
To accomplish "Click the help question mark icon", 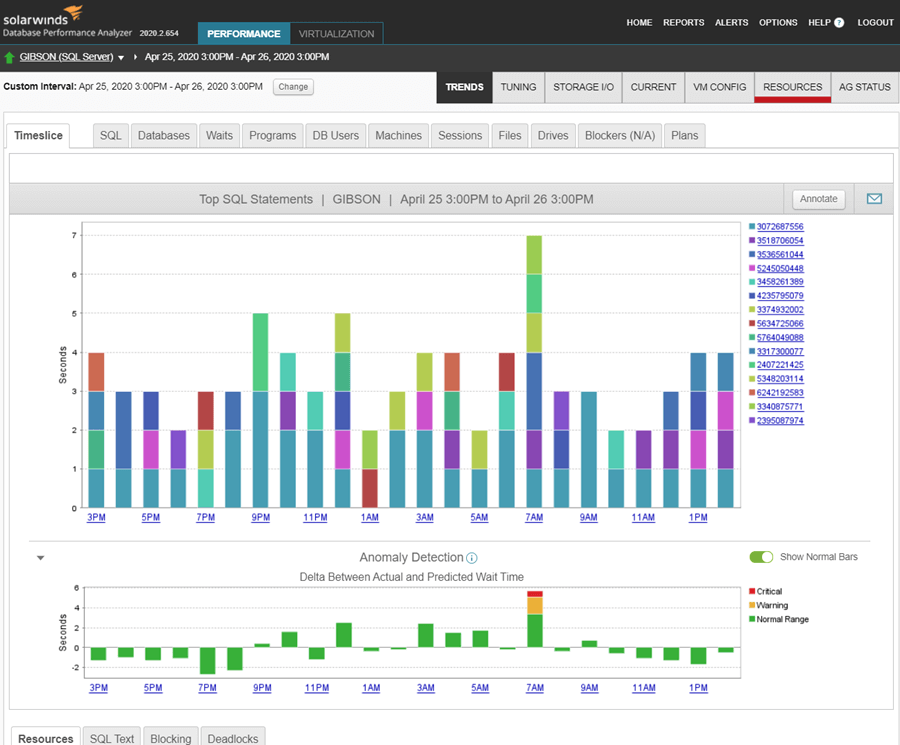I will tap(839, 22).
